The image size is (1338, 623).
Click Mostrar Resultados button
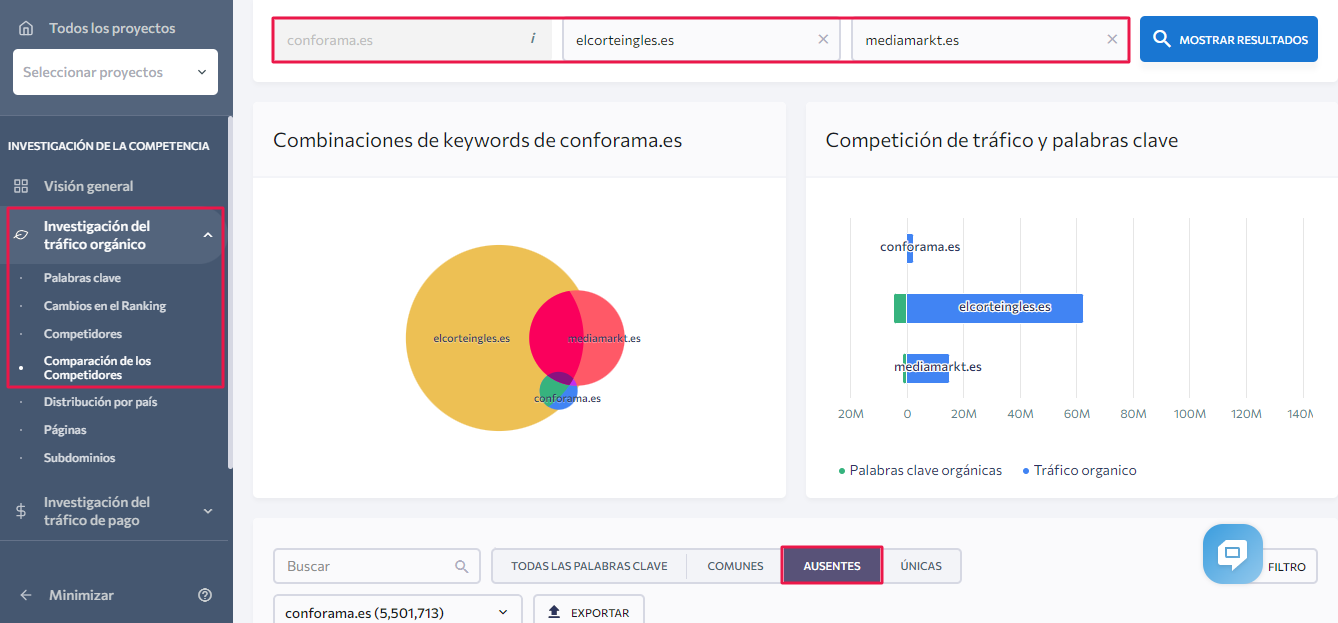click(1229, 39)
